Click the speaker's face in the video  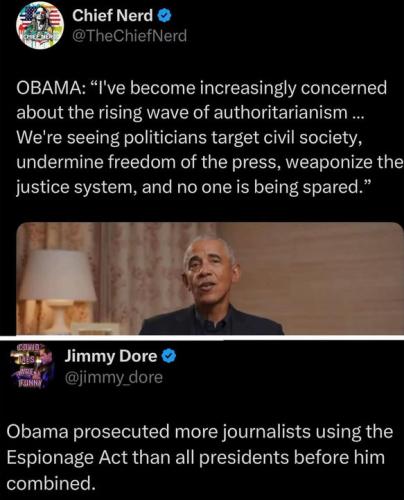(208, 270)
